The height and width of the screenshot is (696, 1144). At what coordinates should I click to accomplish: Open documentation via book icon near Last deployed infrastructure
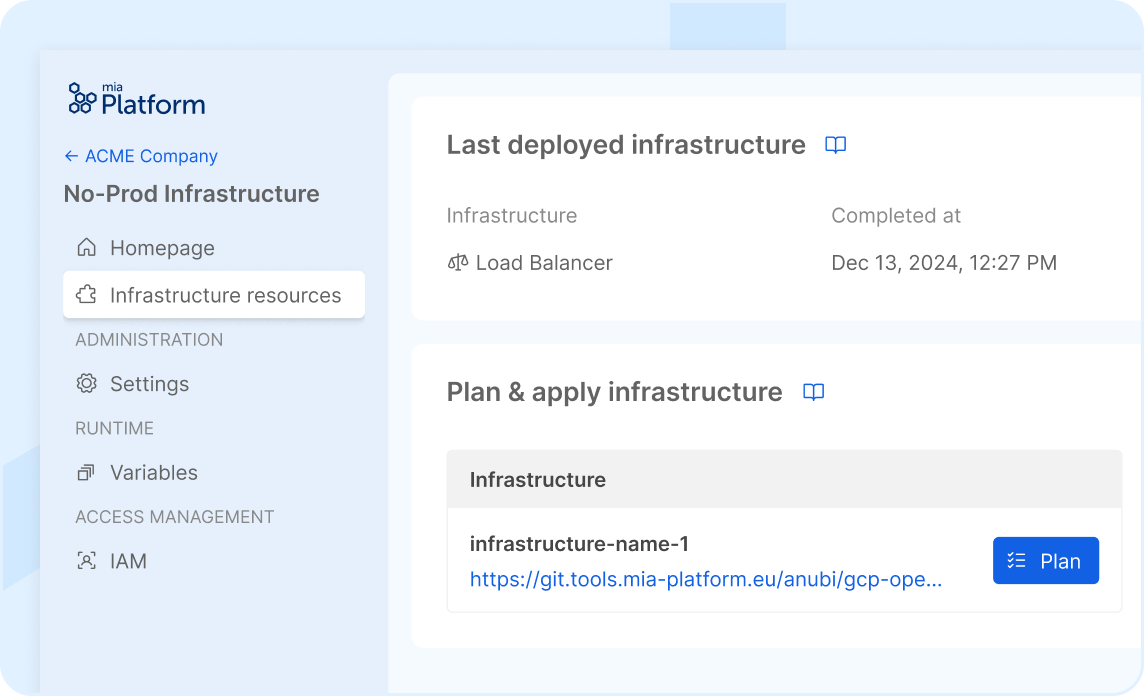point(835,145)
